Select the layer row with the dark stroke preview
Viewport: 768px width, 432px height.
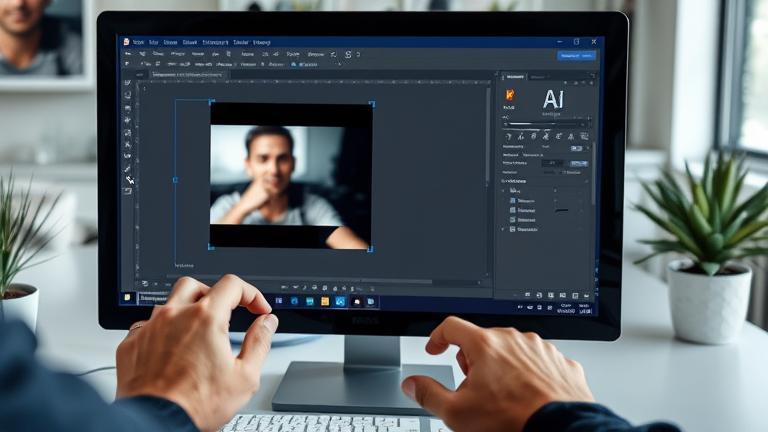point(545,211)
